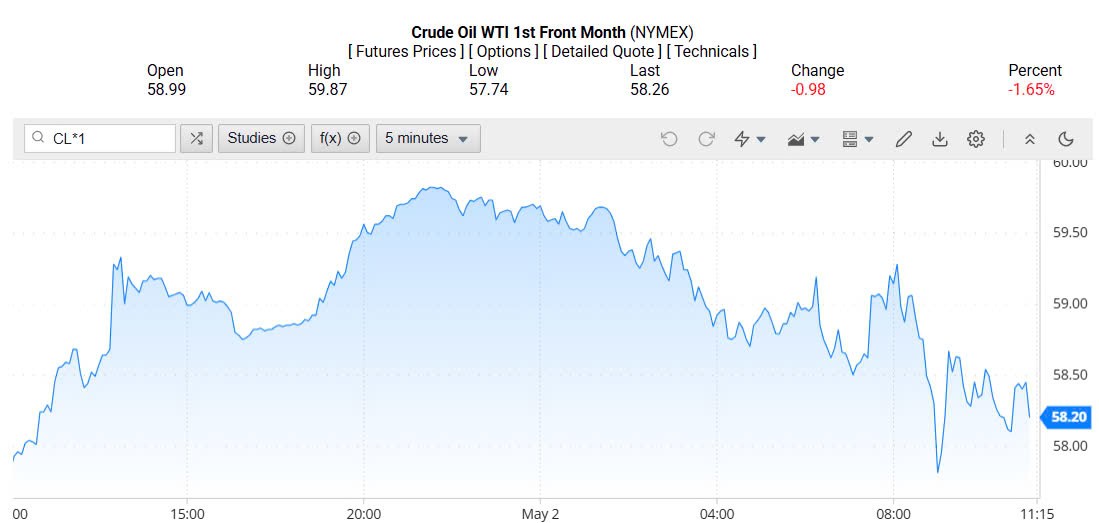Click the CL*1 symbol search field
Screen dimensions: 1099x523
108,138
